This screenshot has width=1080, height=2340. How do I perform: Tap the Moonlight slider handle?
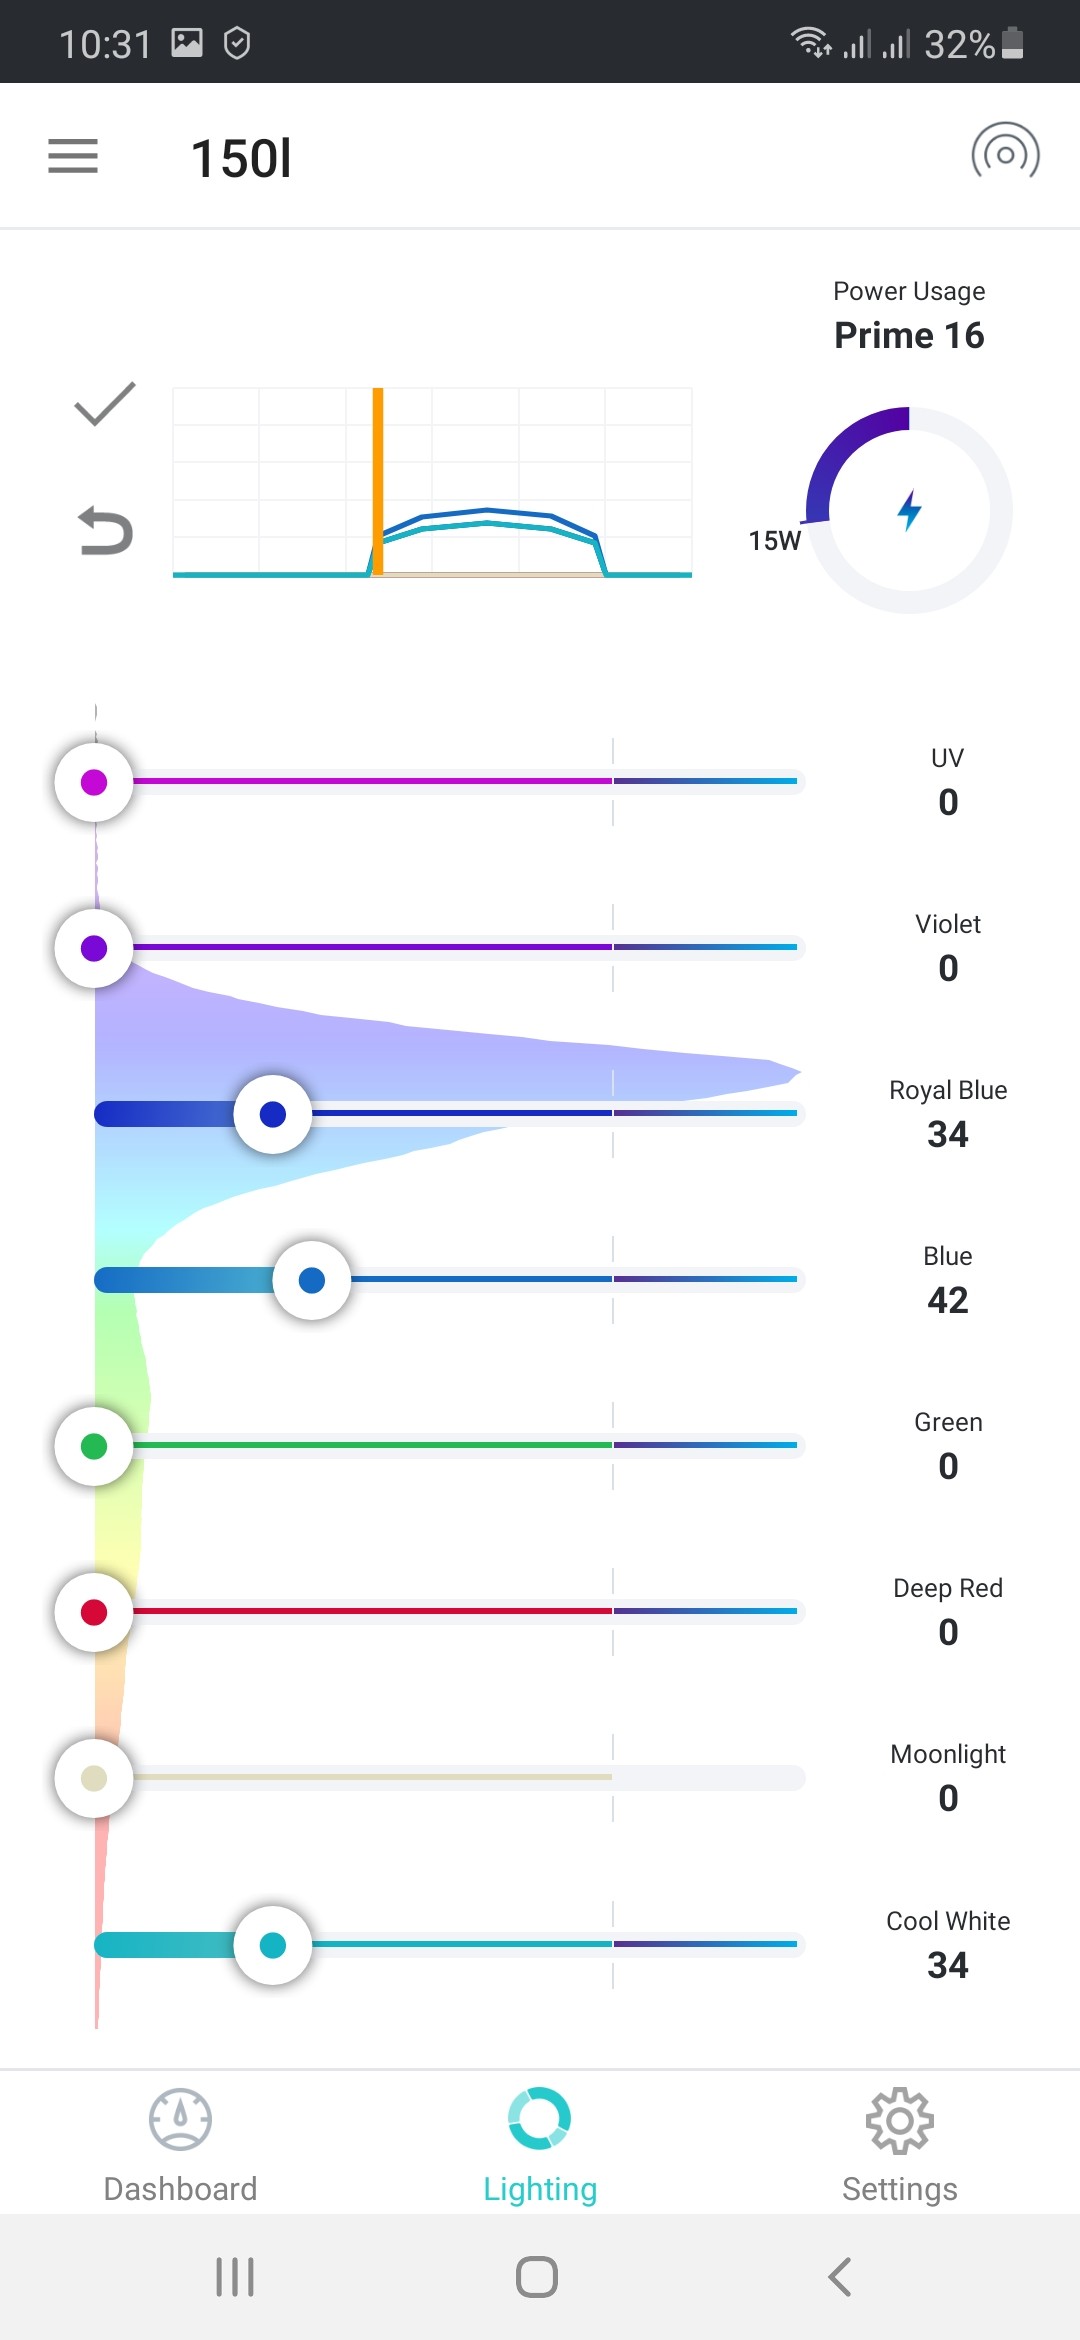point(94,1778)
